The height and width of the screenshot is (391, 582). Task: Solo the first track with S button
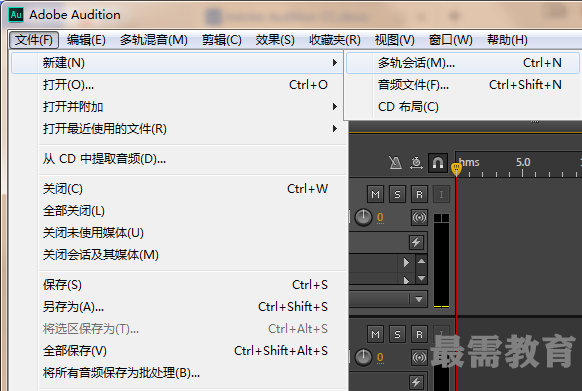tap(397, 194)
